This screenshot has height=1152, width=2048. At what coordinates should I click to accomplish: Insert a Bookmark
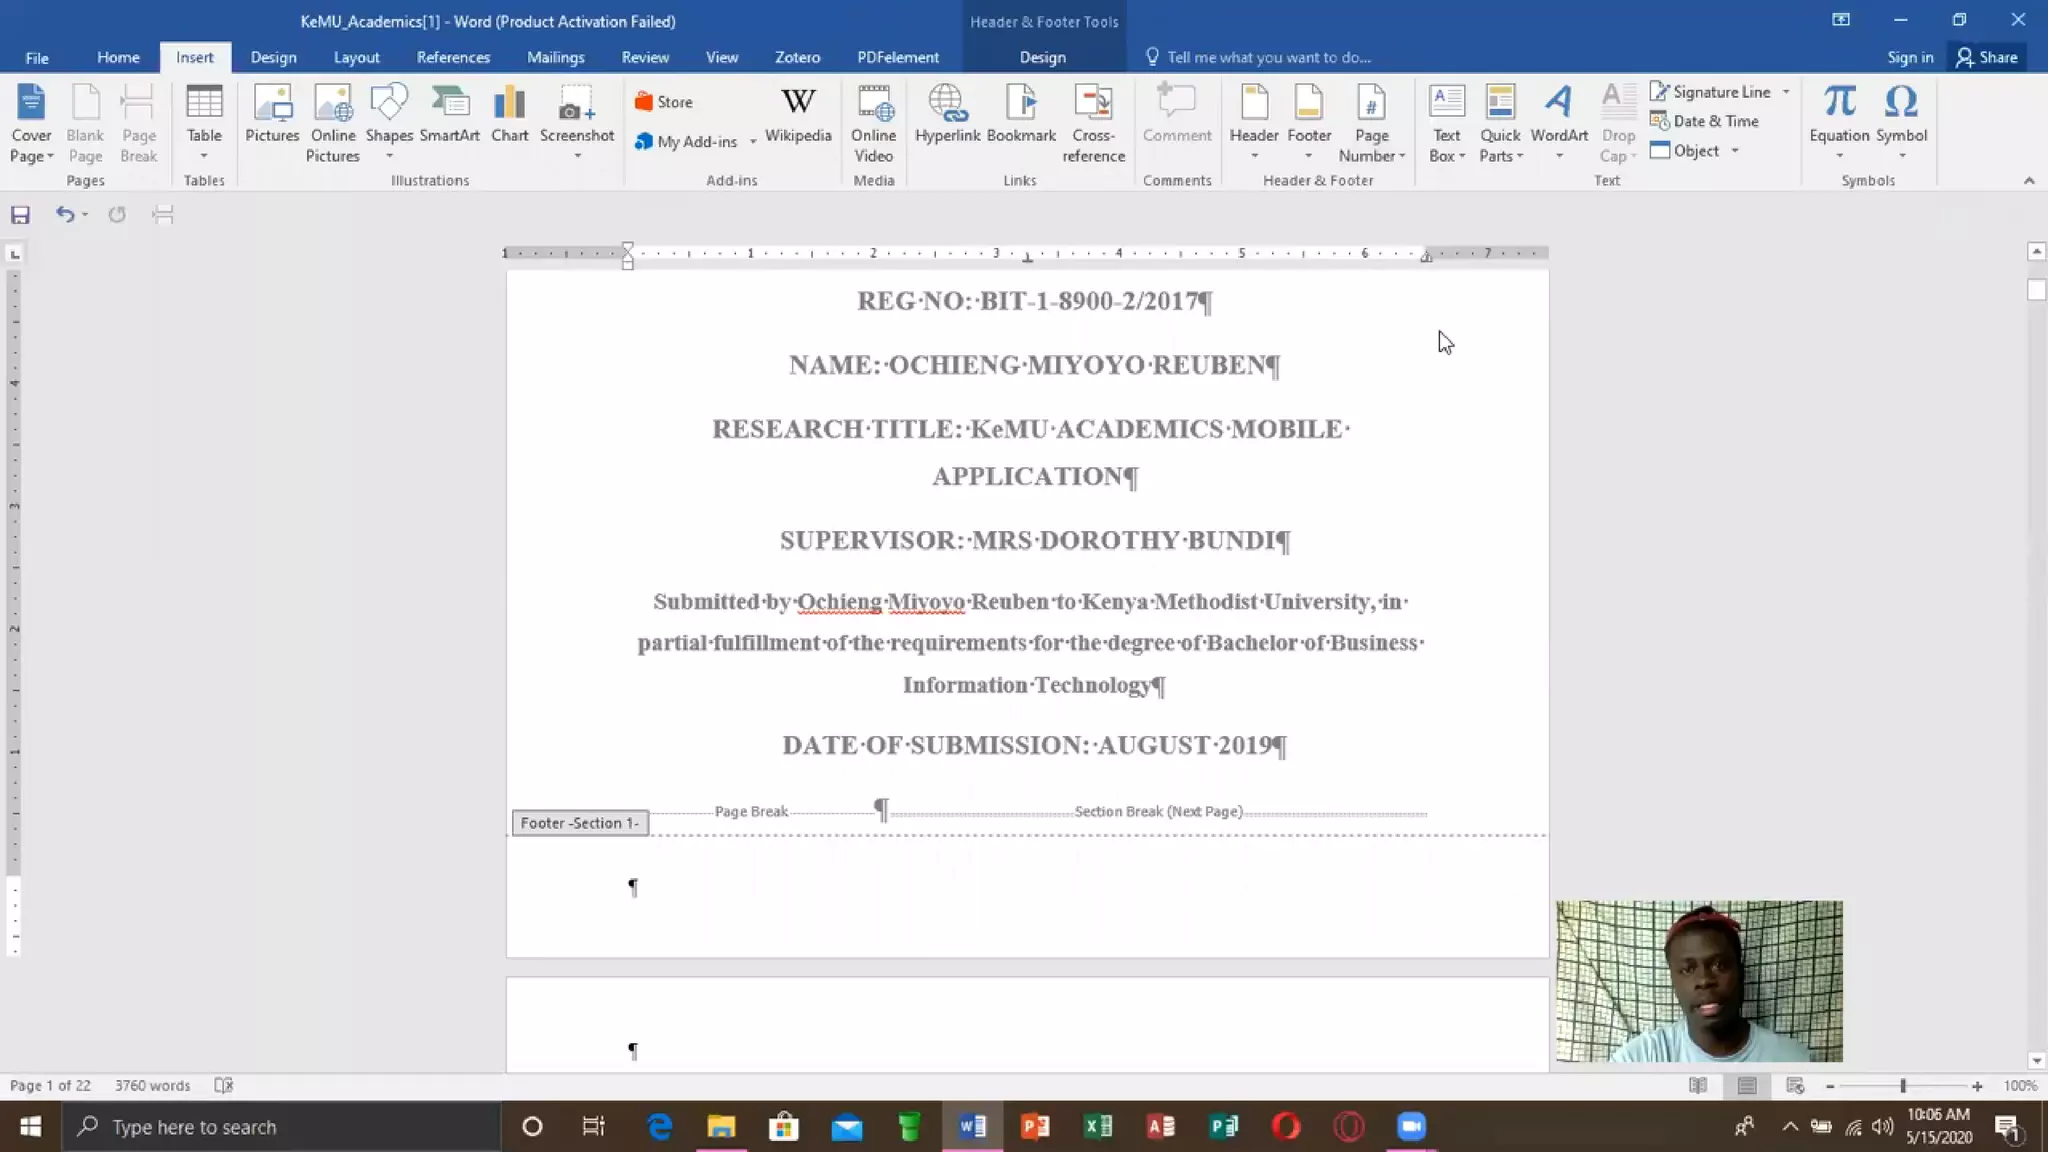pyautogui.click(x=1021, y=114)
